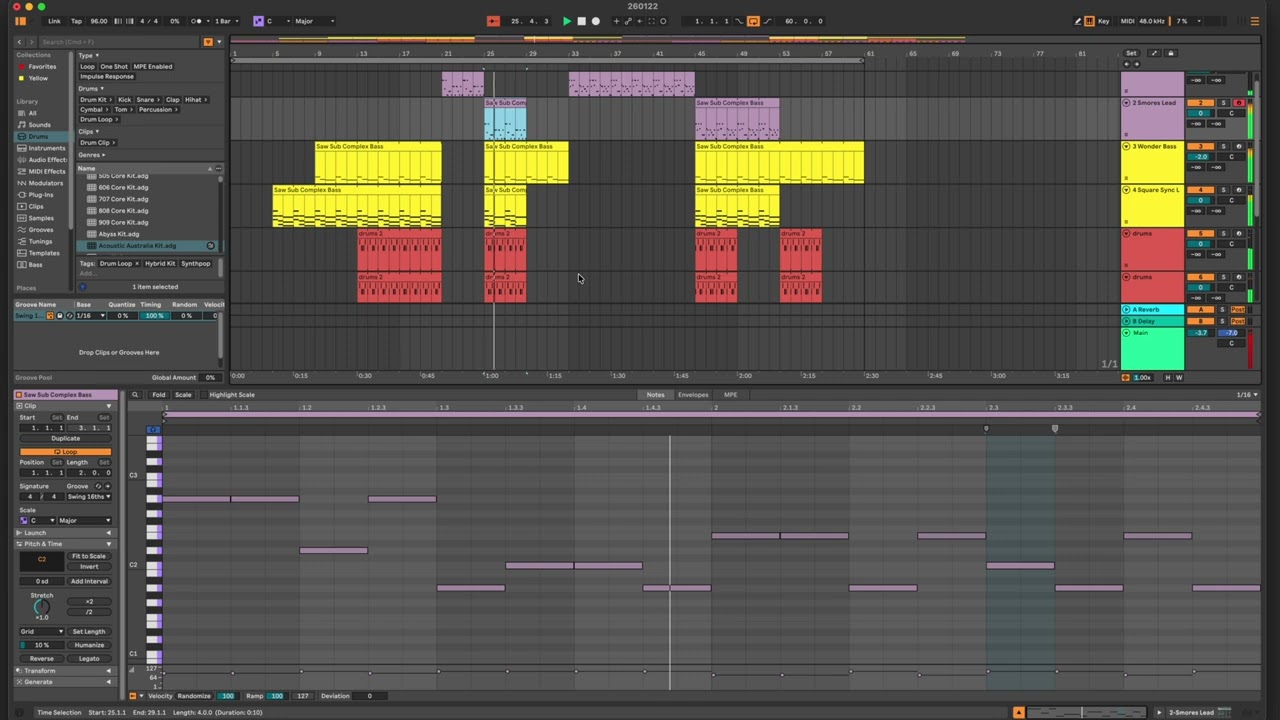Select the Kick drum filter tag
1280x720 pixels.
[124, 100]
